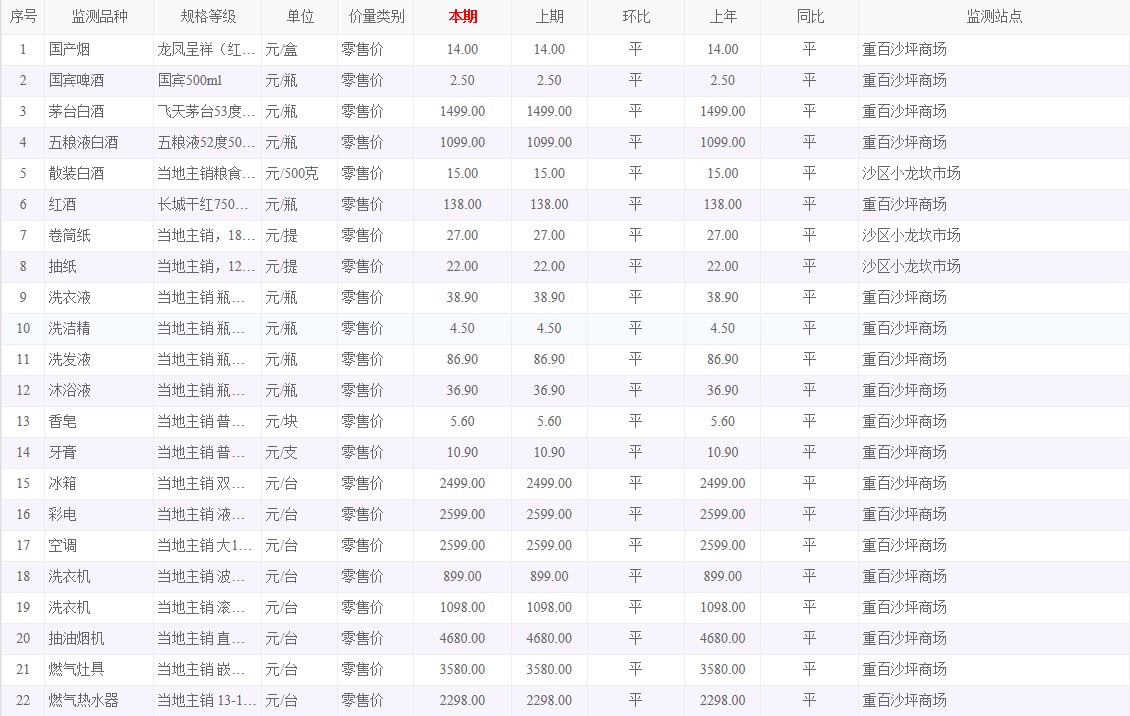
Task: Click 本期 price 10.90 for 牙膏
Action: 463,452
